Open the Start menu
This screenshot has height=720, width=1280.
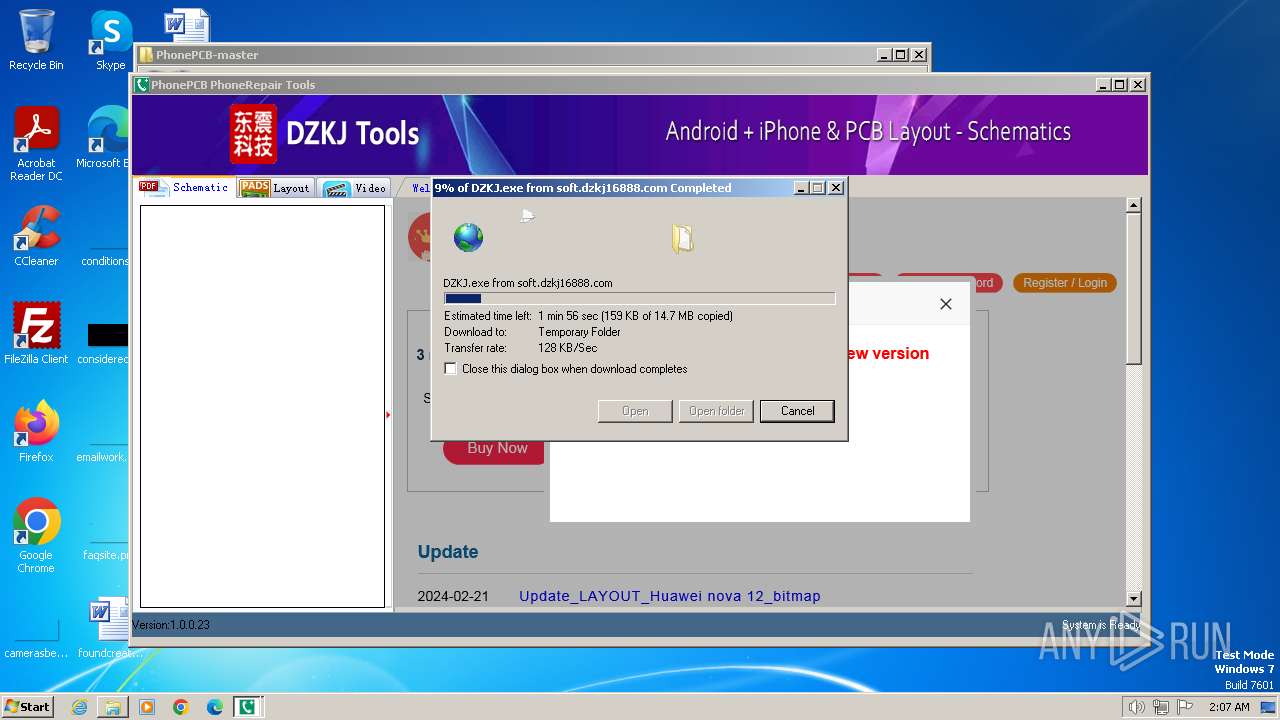click(27, 707)
